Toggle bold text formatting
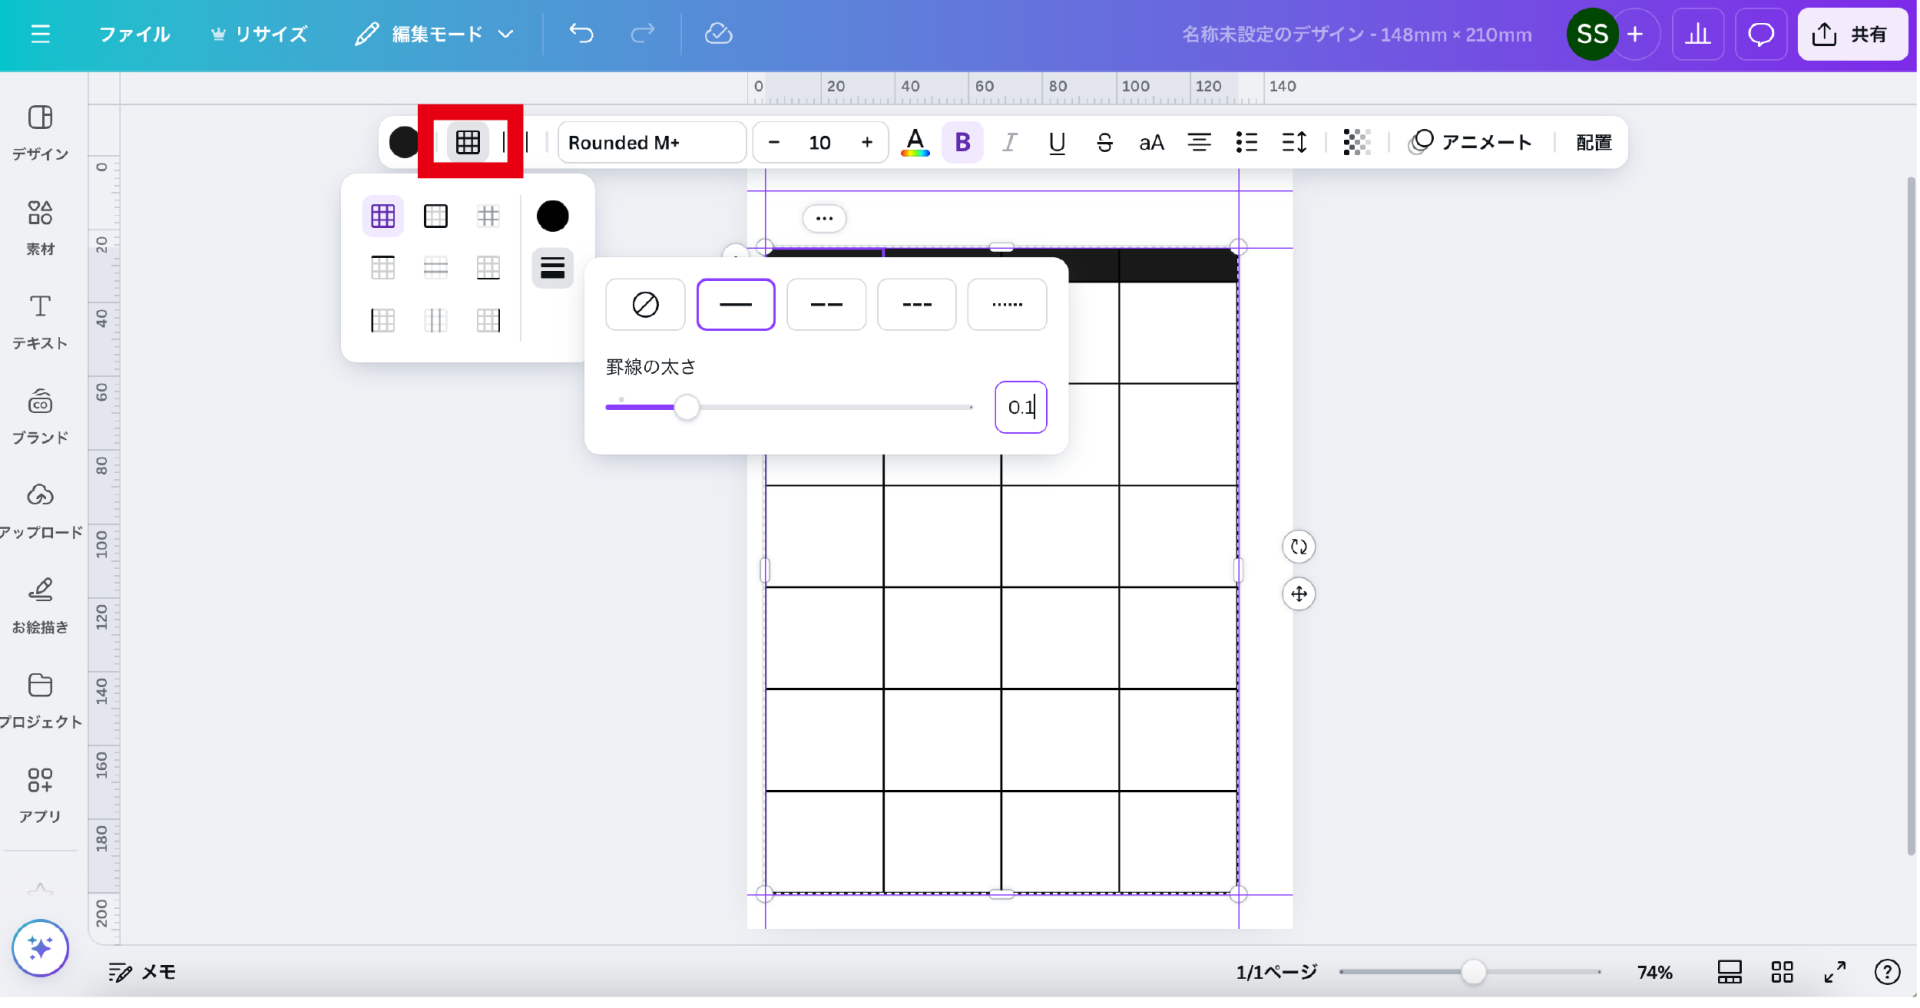 click(x=962, y=142)
